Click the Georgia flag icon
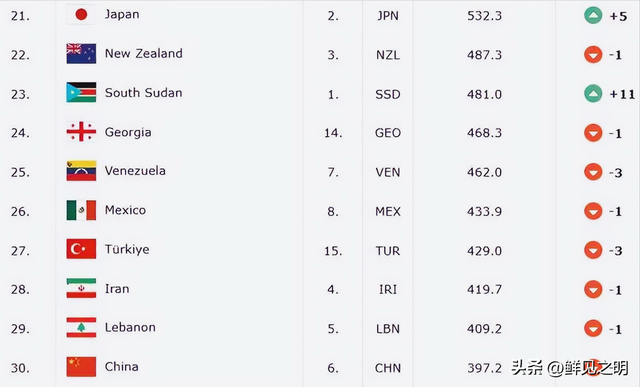The image size is (640, 387). (x=81, y=131)
